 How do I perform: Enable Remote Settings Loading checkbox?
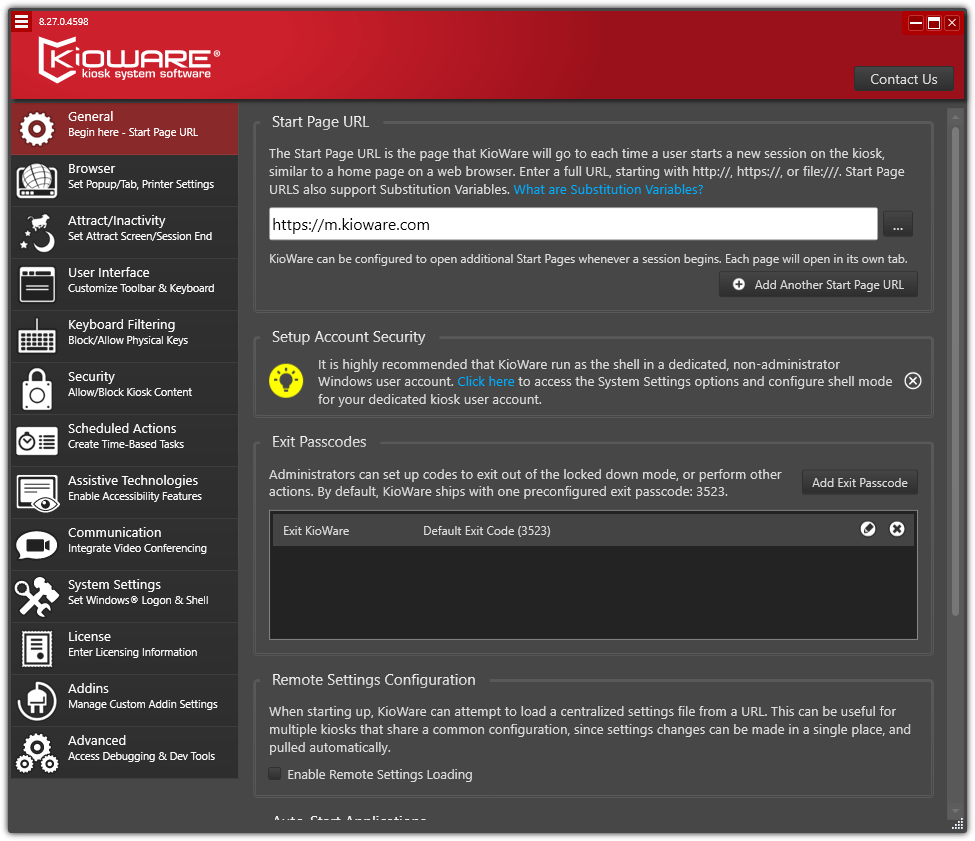coord(275,774)
